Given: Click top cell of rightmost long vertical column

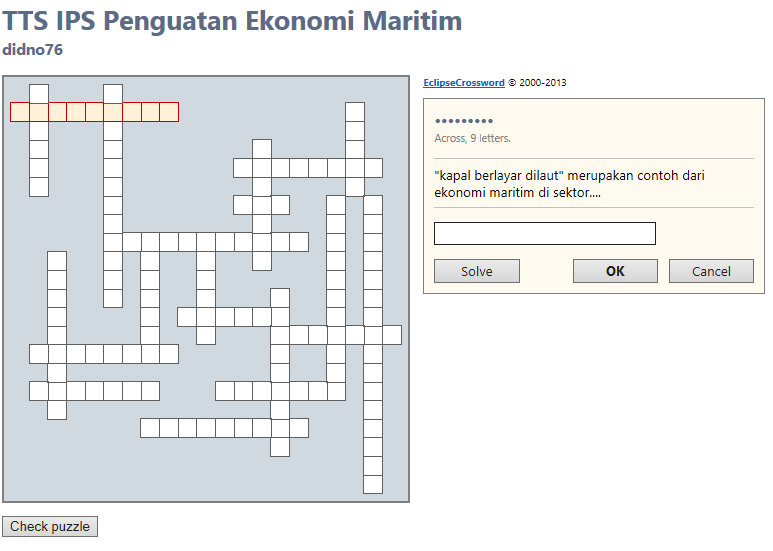Looking at the screenshot, I should pos(373,205).
